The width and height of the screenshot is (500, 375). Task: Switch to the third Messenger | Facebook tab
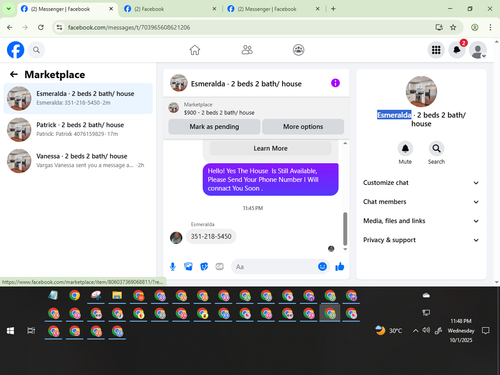272,9
